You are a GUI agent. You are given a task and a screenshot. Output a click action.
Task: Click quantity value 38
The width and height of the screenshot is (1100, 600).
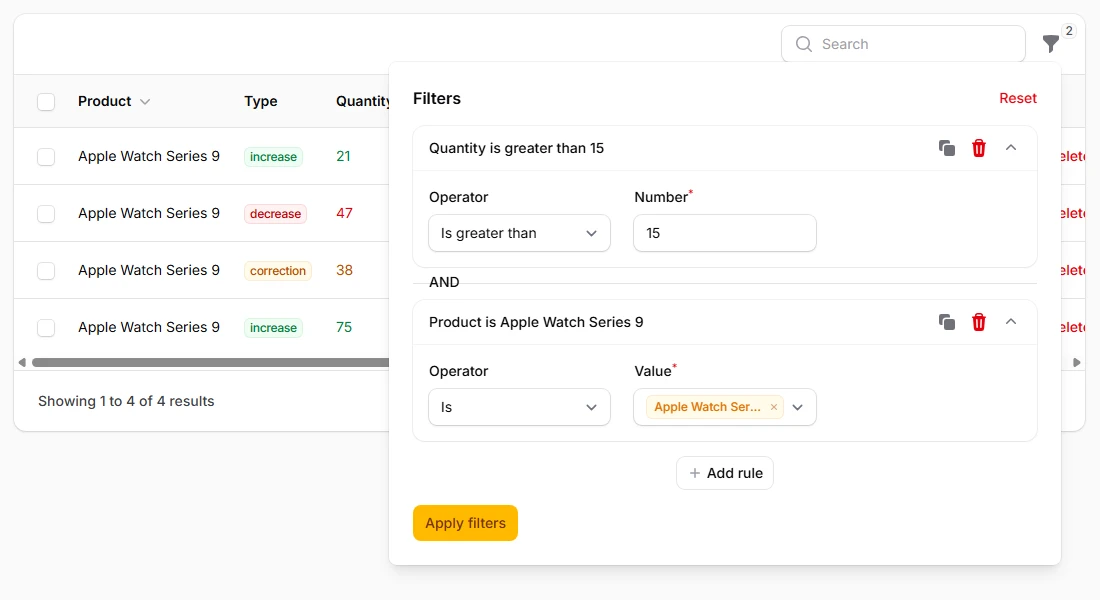[344, 269]
